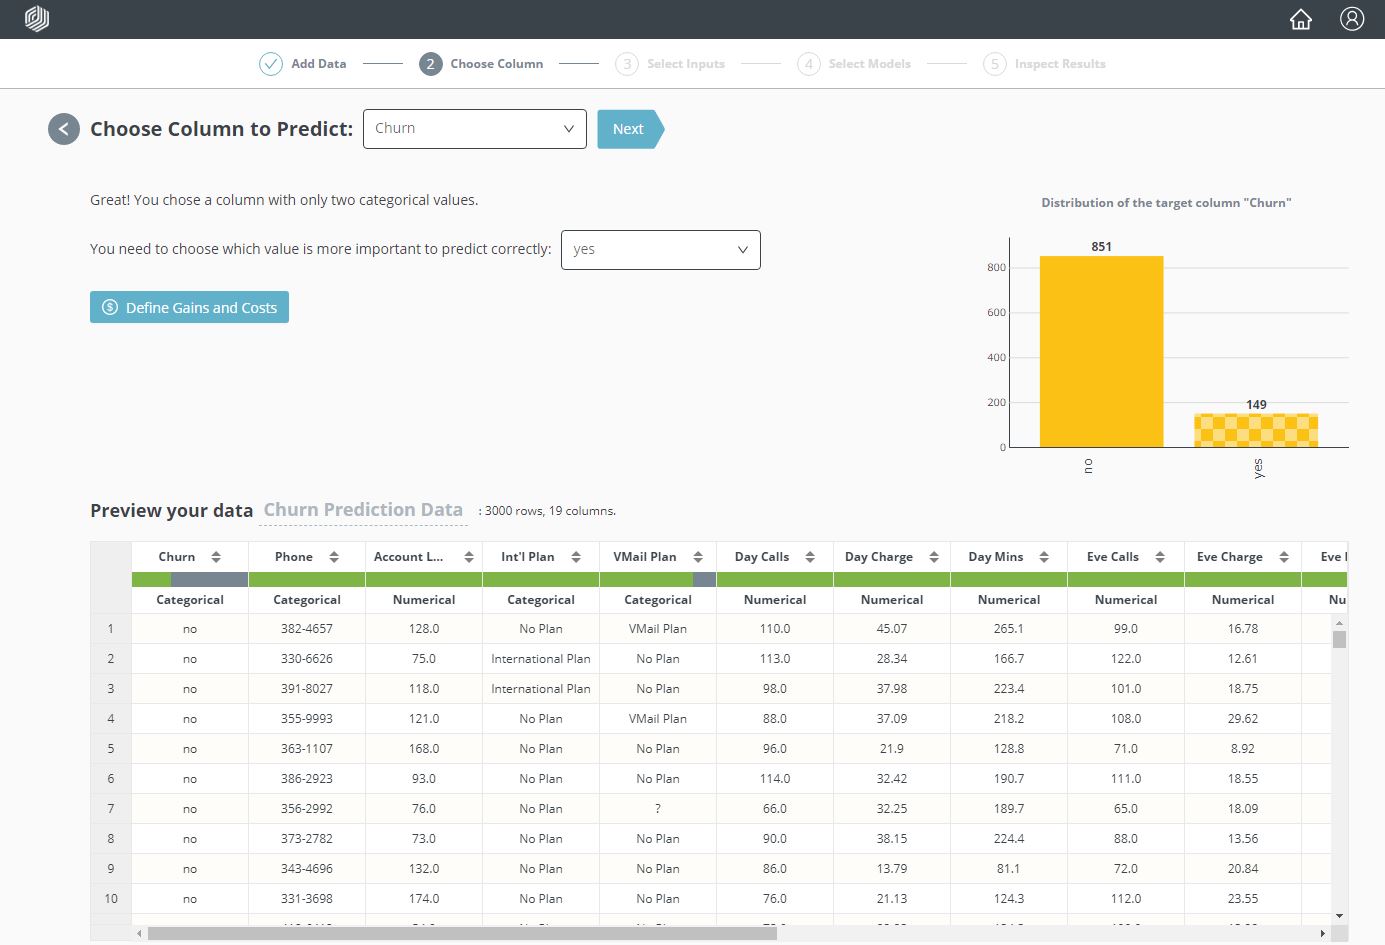The image size is (1385, 945).
Task: Sort by the Churn column arrows
Action: tap(216, 557)
